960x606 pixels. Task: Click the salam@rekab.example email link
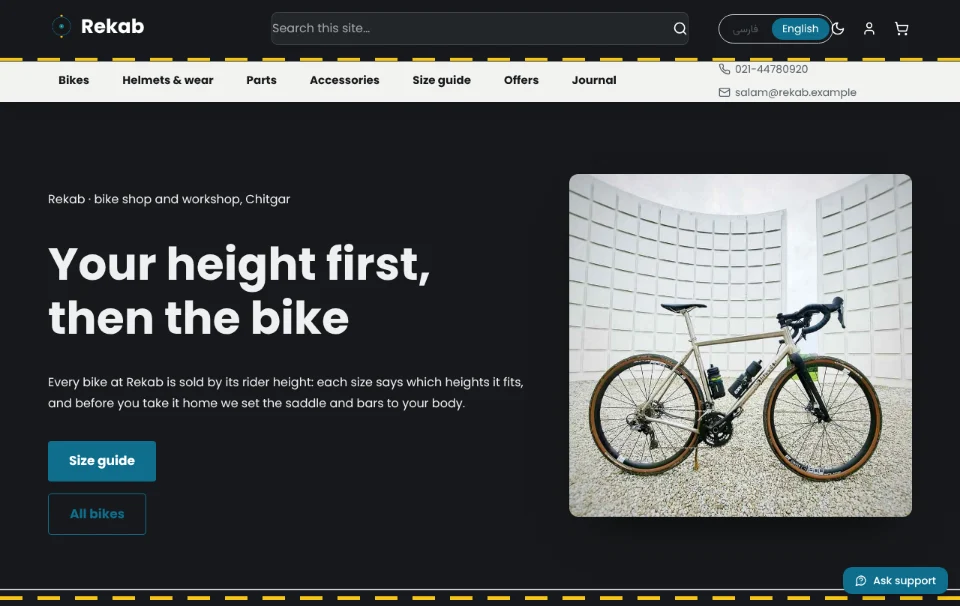click(x=795, y=92)
